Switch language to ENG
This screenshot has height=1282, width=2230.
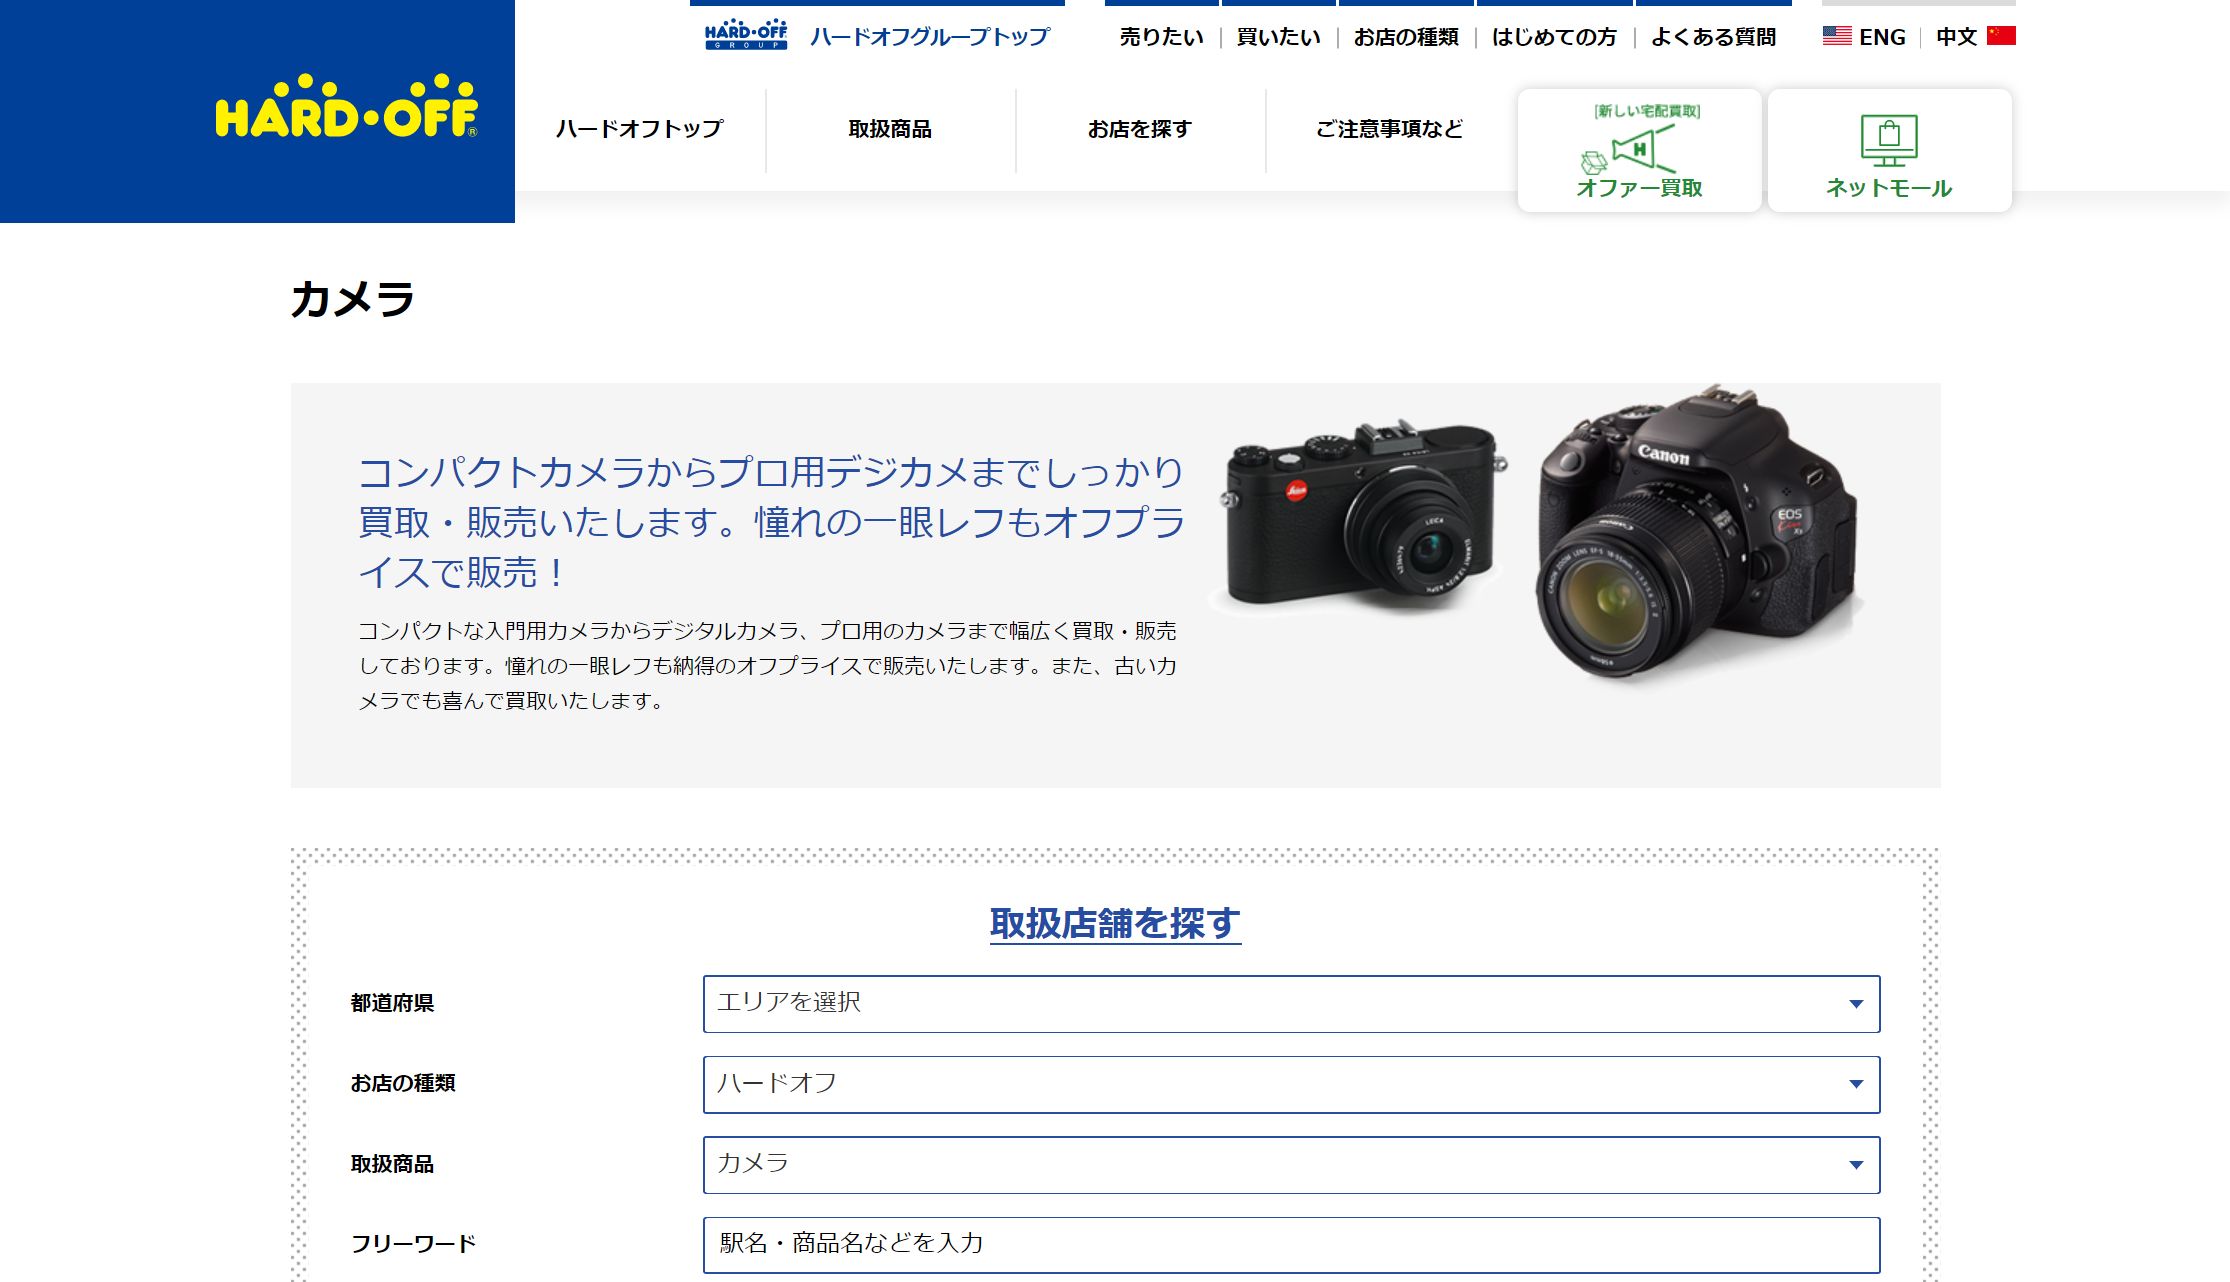[1882, 37]
